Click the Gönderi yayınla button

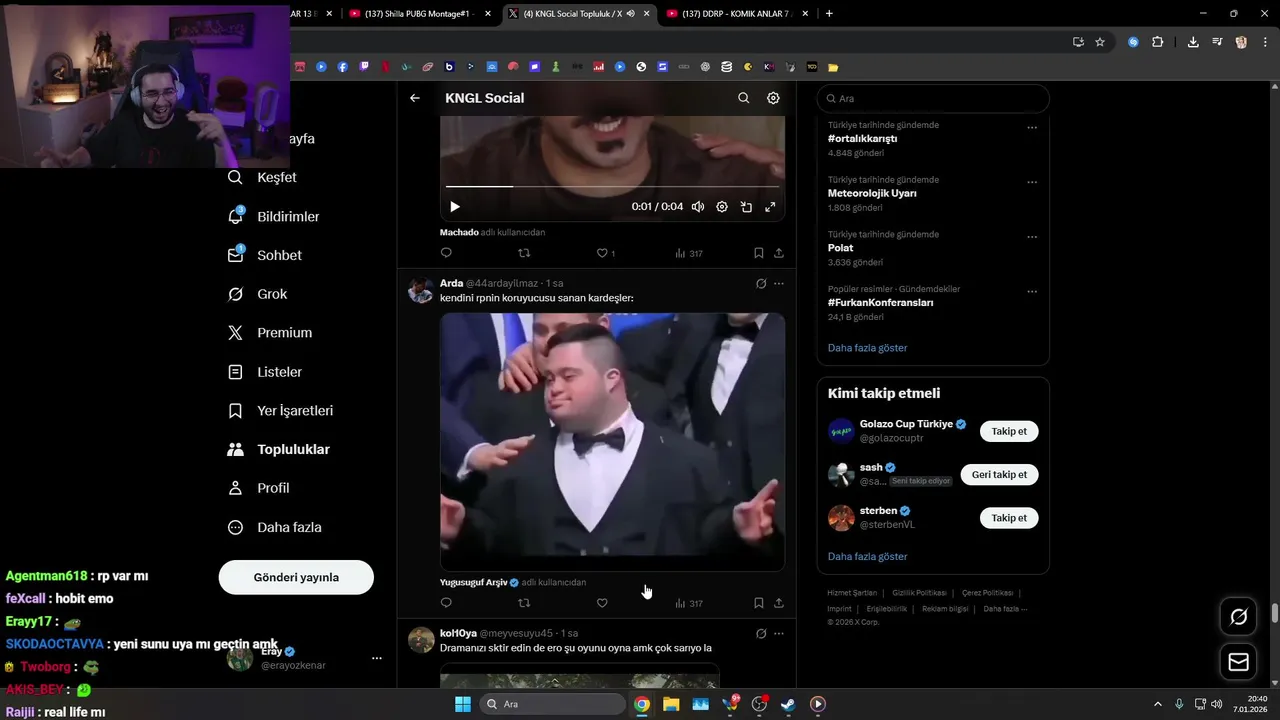pos(296,577)
